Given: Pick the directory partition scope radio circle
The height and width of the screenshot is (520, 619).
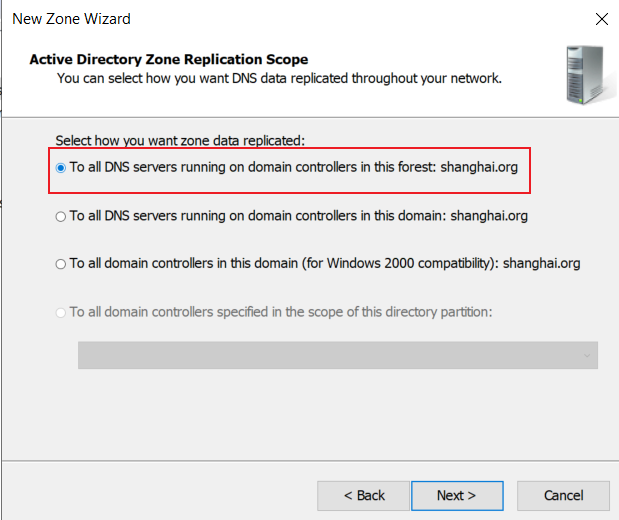Looking at the screenshot, I should [61, 313].
